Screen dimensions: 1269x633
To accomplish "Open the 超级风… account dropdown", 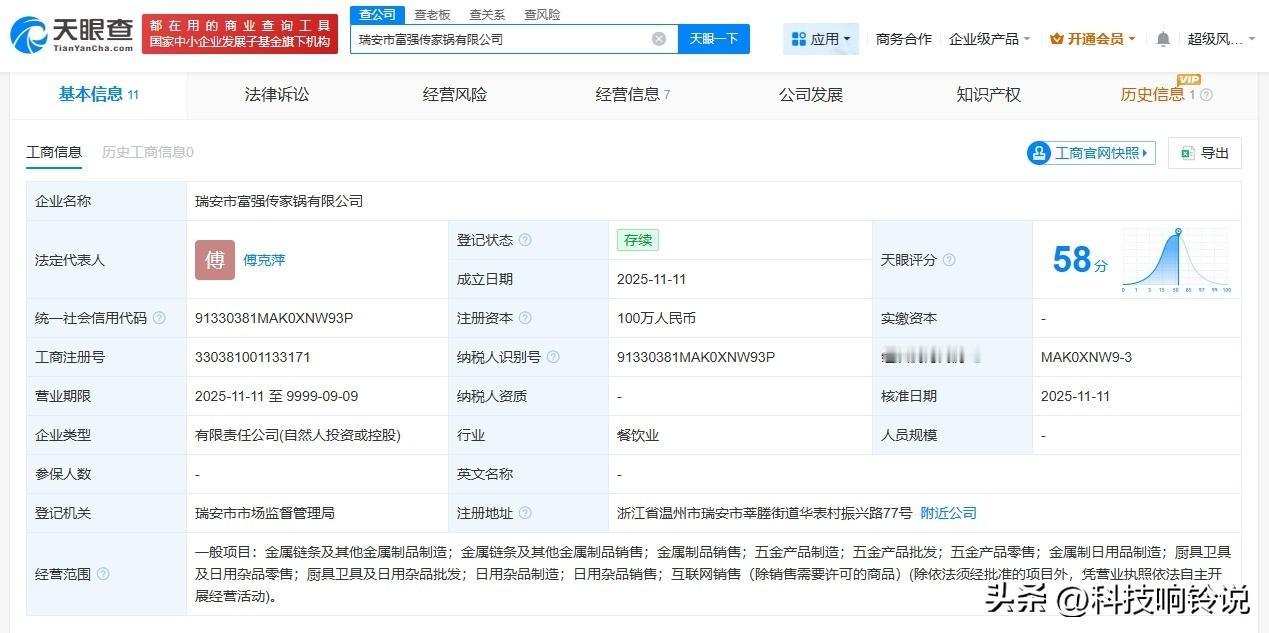I will point(1221,39).
